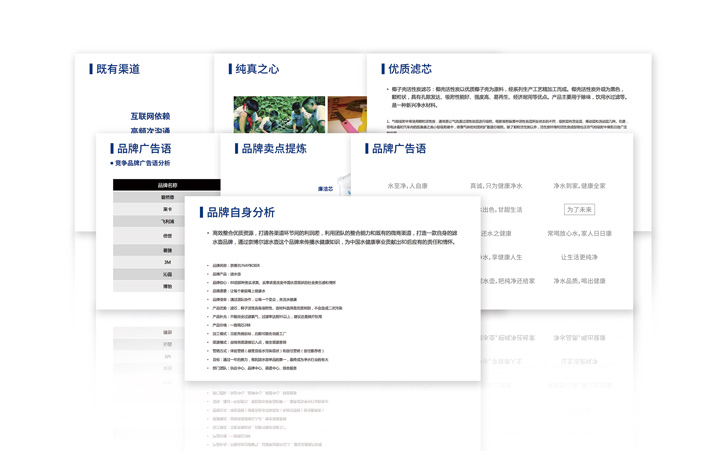This screenshot has height=451, width=722.
Task: Select the 康洁芯 label
Action: (325, 189)
